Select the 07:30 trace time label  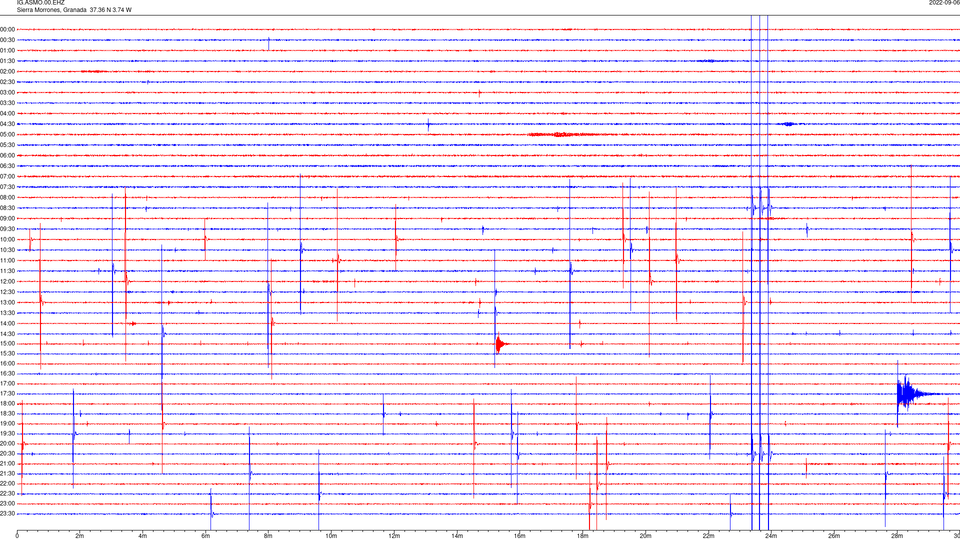coord(8,187)
